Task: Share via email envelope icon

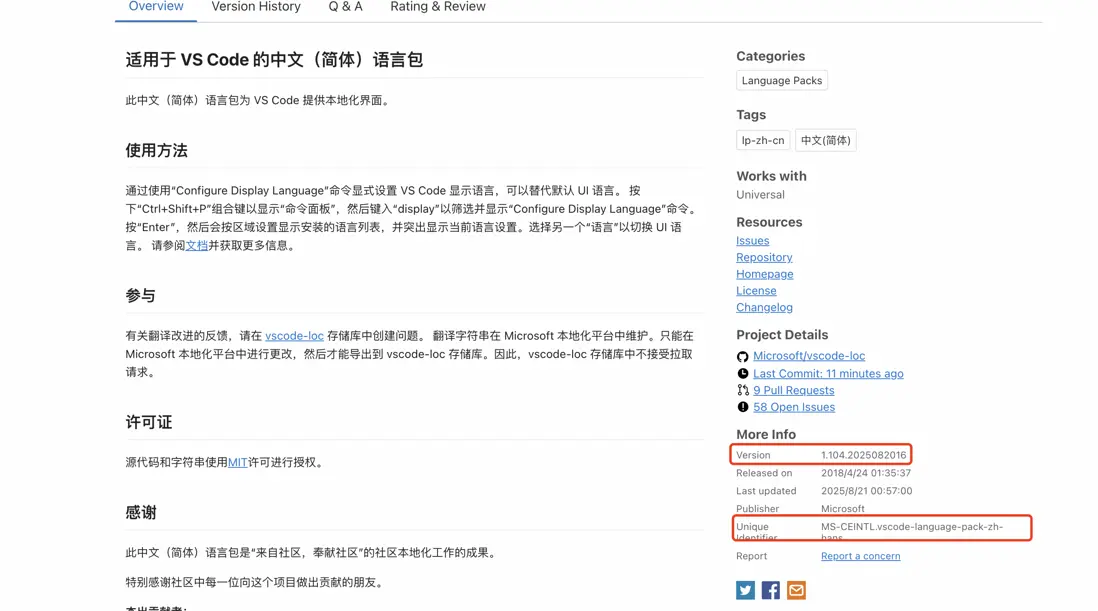Action: [796, 590]
